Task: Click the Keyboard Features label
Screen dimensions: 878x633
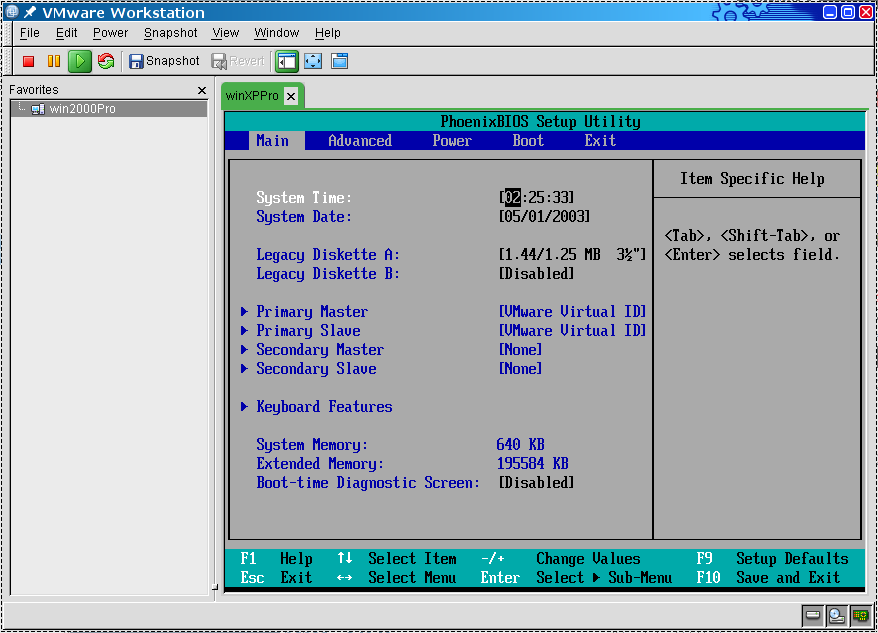Action: coord(324,407)
